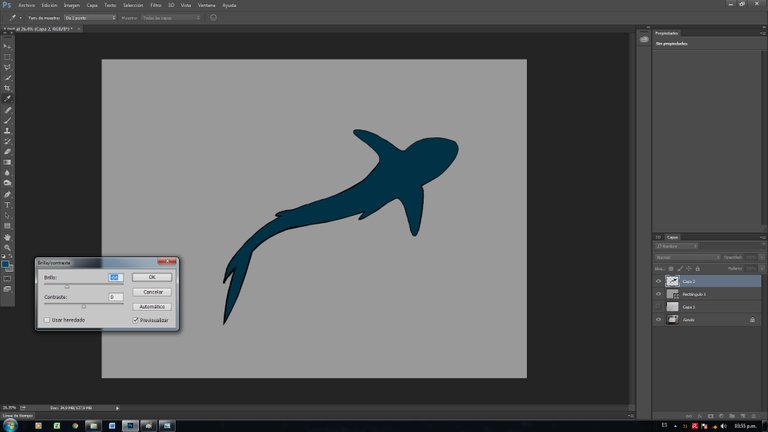Select the Zoom magnifier tool
The image size is (768, 432).
coord(8,247)
